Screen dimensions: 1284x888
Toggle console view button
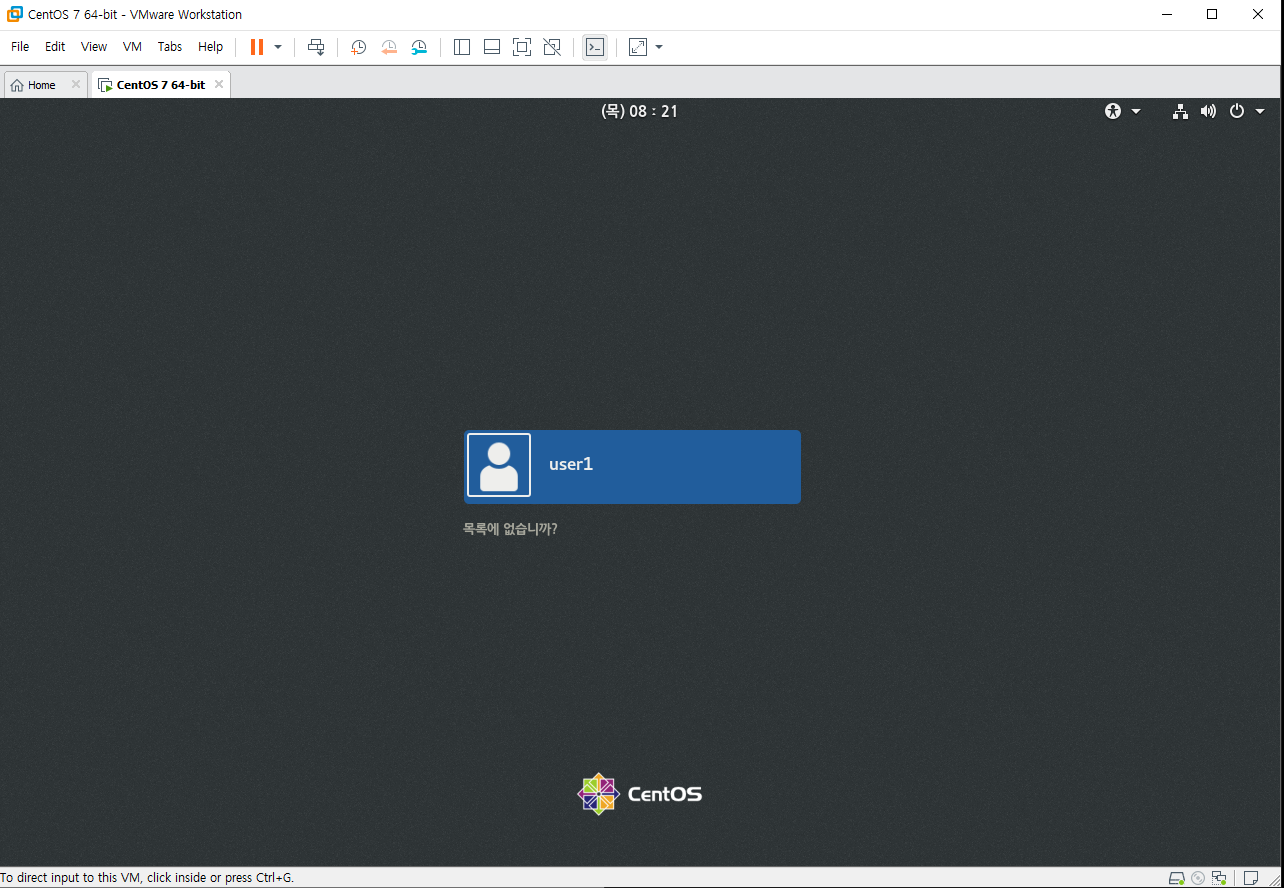coord(595,47)
